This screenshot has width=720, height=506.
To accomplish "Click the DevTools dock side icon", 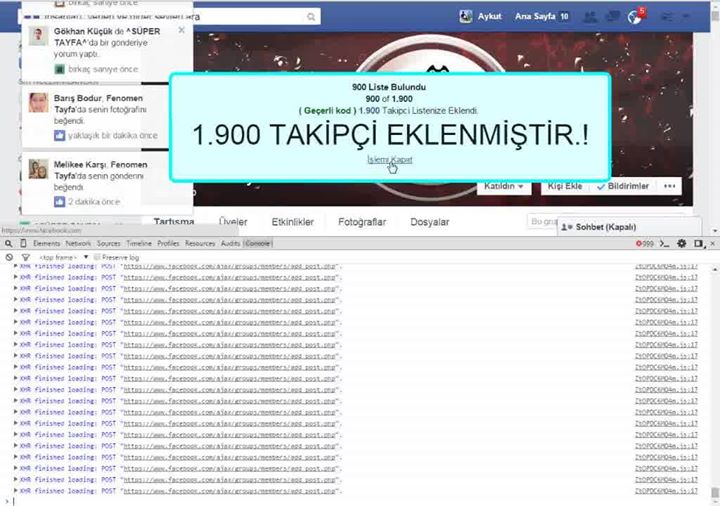I will pyautogui.click(x=699, y=243).
